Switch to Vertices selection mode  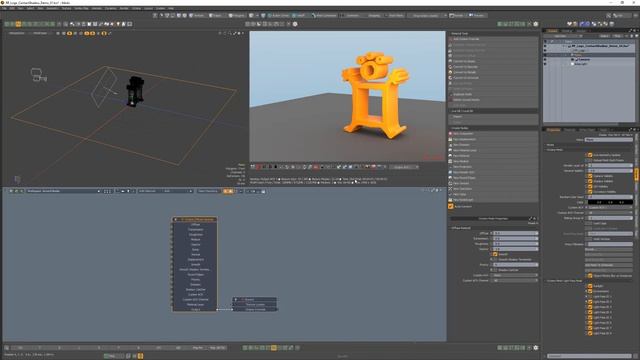point(198,16)
